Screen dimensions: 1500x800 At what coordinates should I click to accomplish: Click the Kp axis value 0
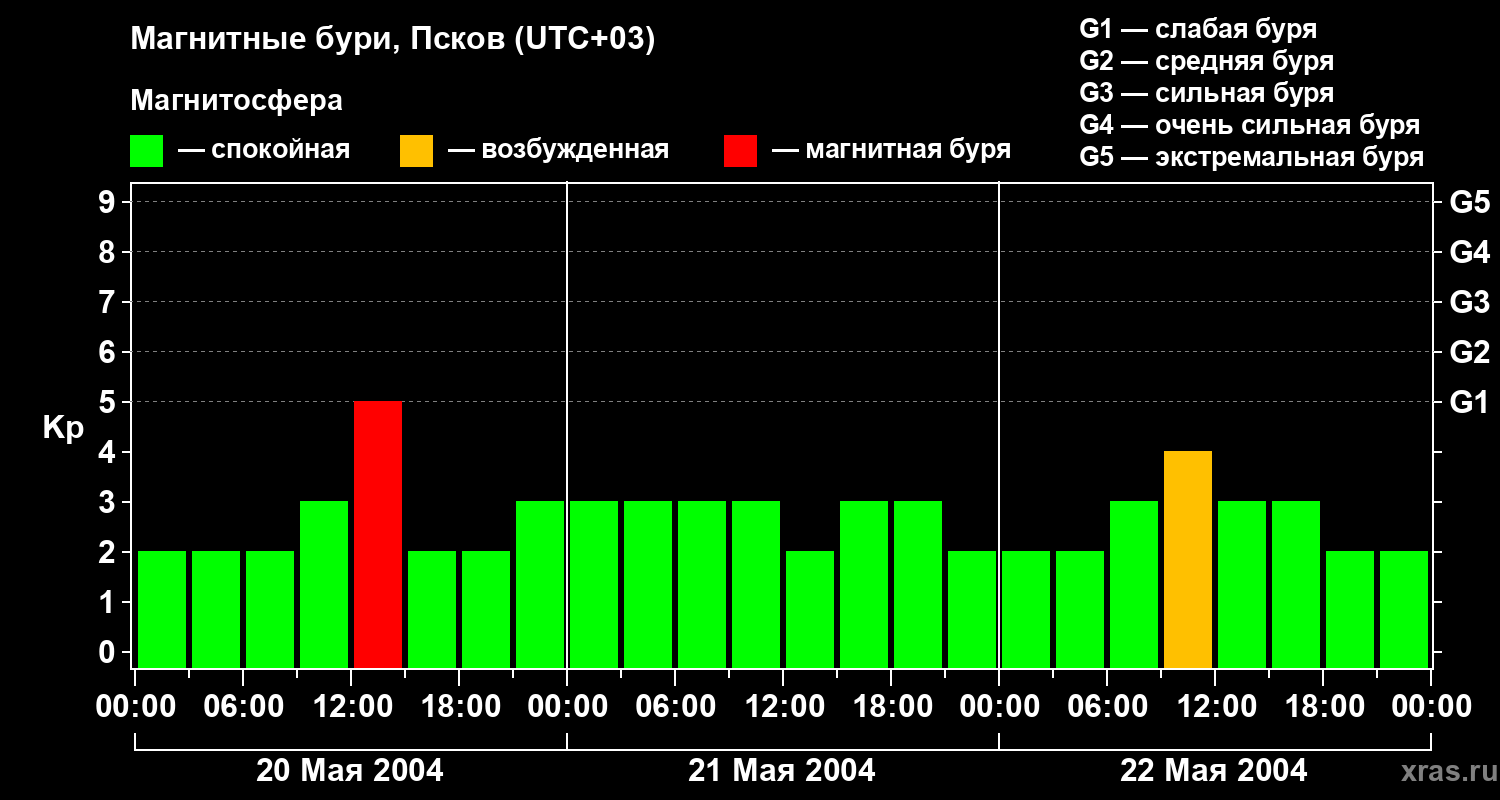click(x=109, y=652)
